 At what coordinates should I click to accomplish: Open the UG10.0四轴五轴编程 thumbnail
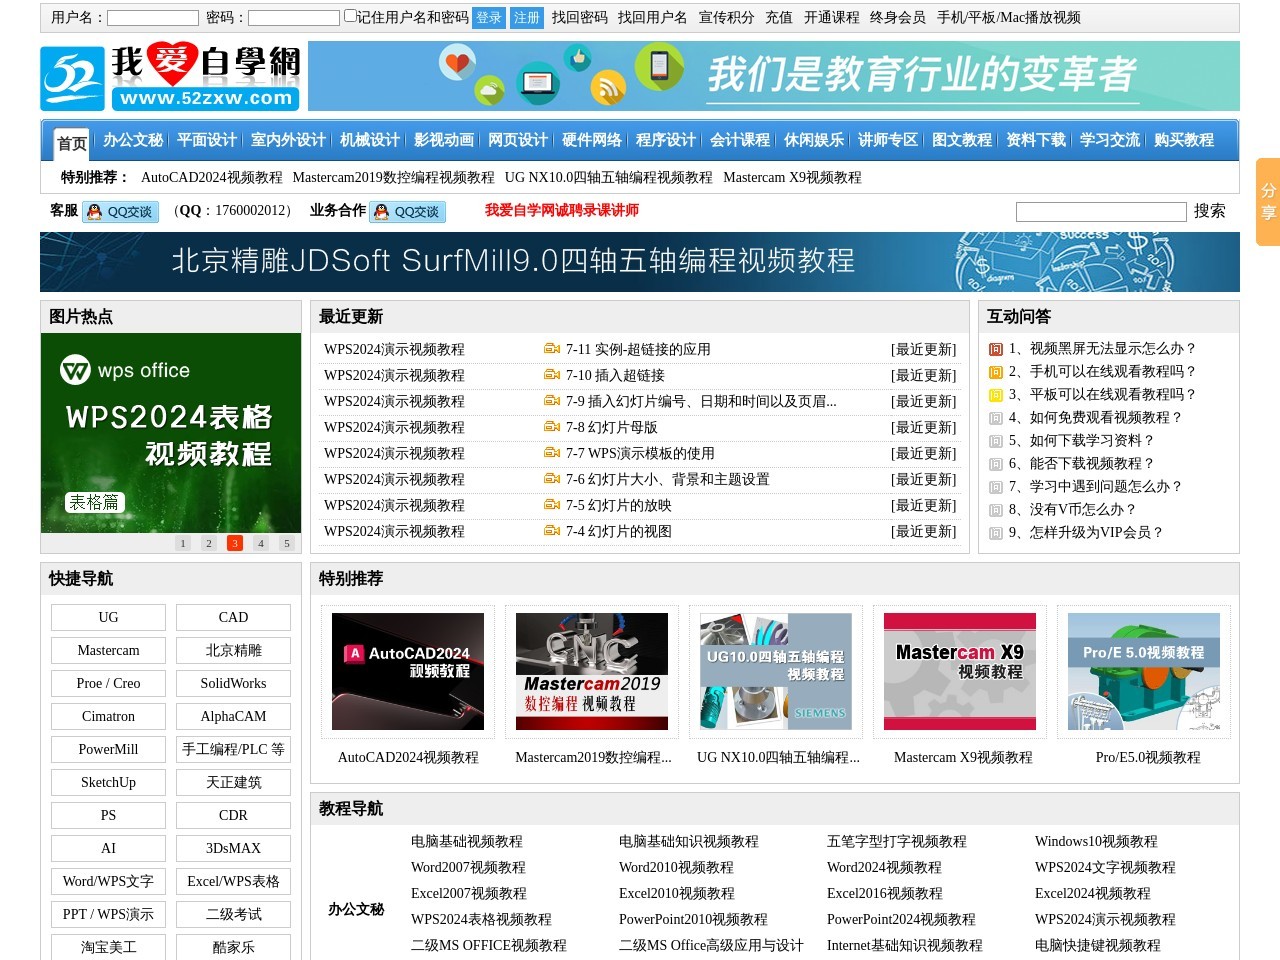[x=776, y=671]
